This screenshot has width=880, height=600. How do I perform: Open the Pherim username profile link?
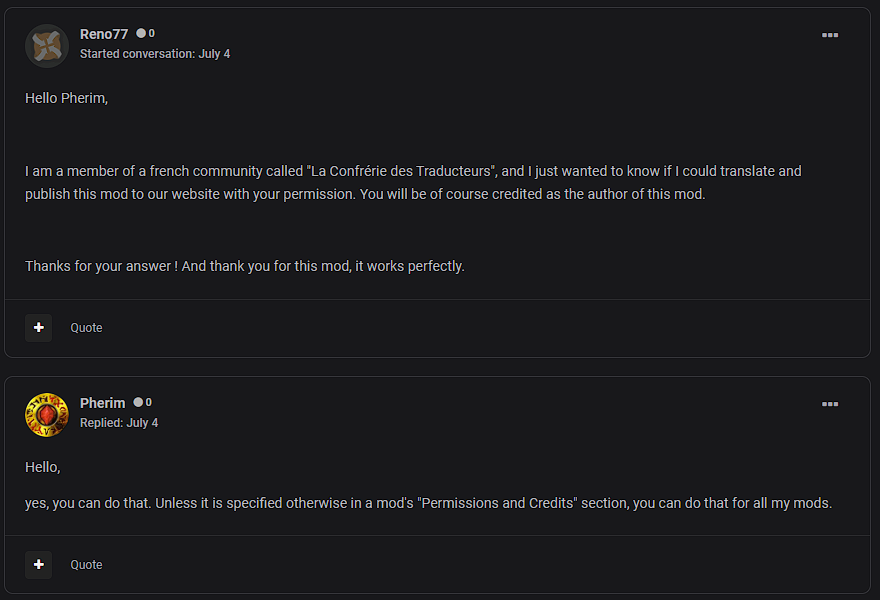102,403
